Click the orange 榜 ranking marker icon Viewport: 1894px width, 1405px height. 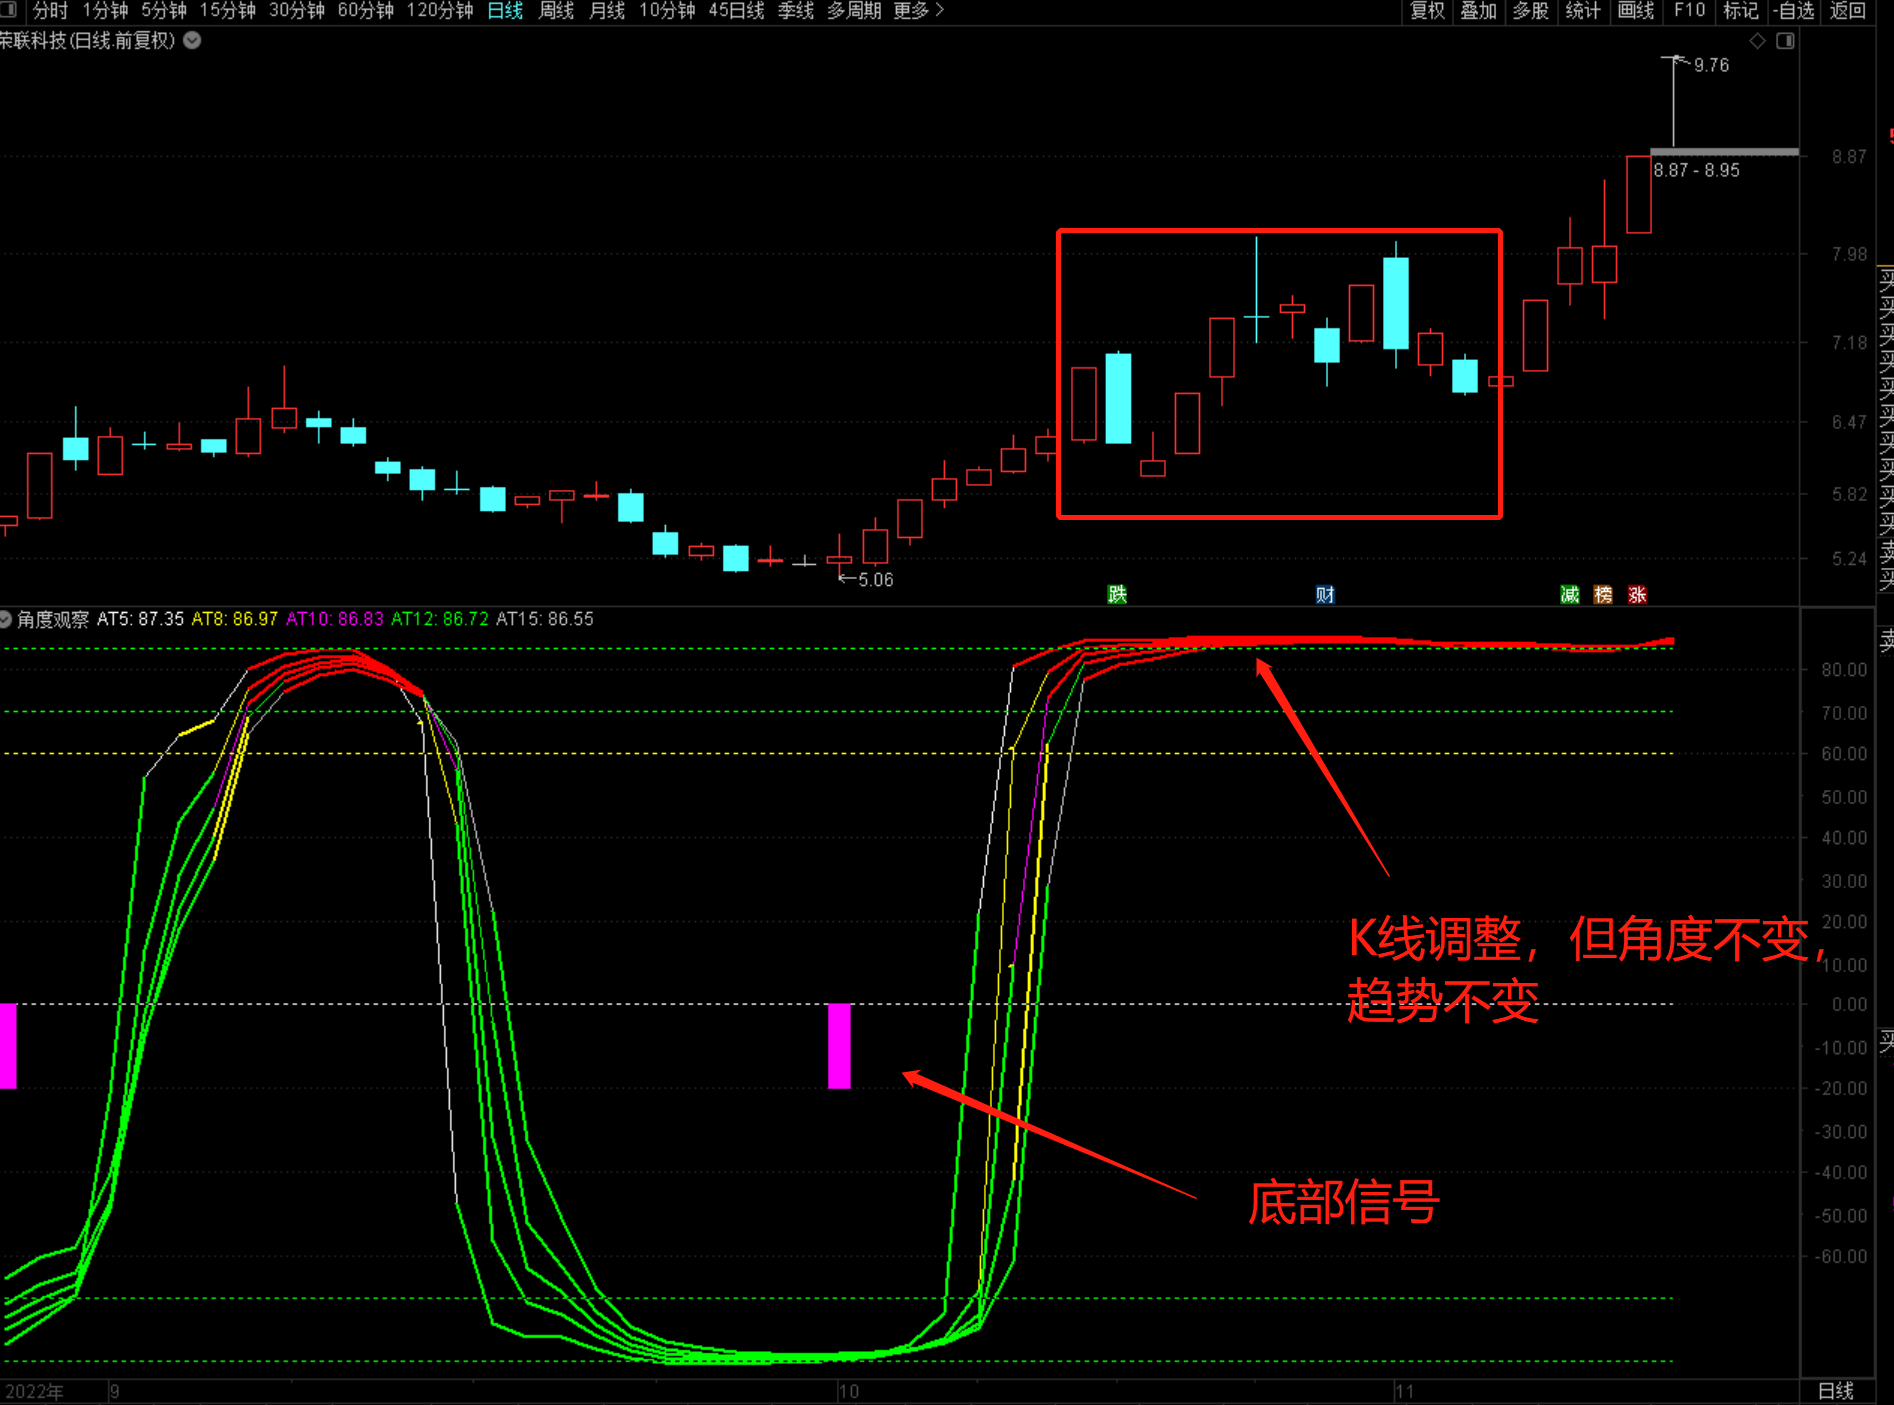pyautogui.click(x=1603, y=595)
